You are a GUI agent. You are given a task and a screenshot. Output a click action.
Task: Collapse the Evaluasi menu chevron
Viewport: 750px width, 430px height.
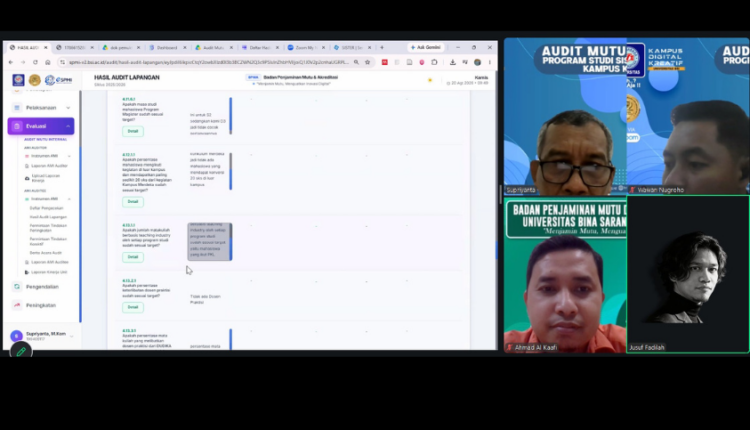[68, 126]
